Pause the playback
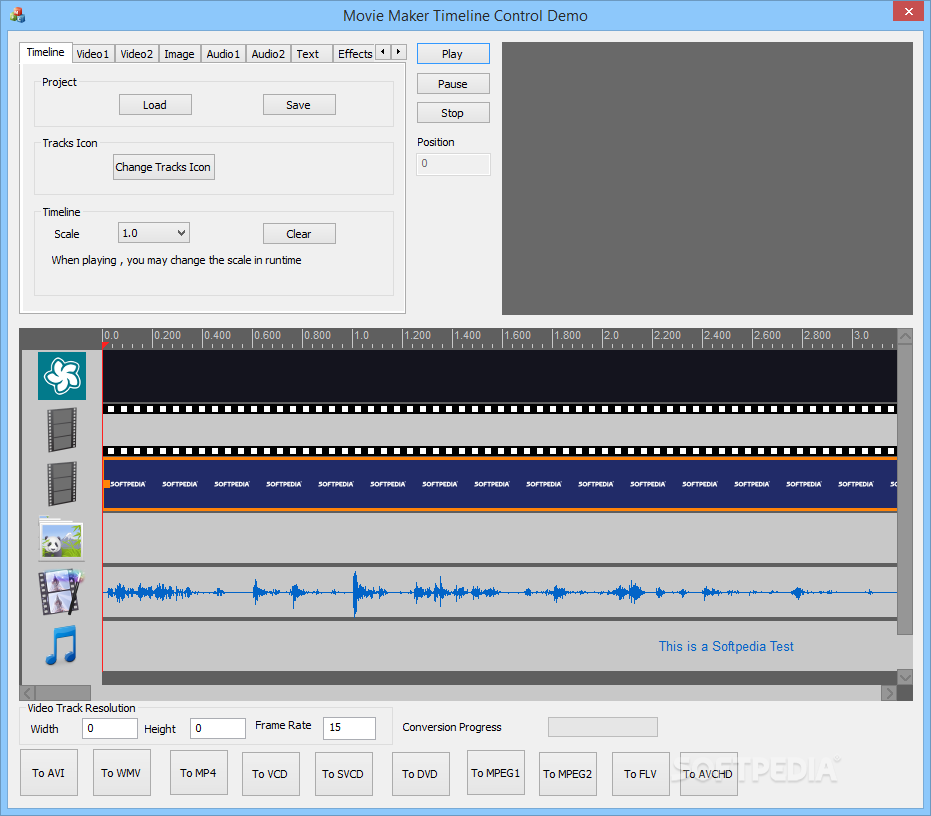Screen dimensions: 931x816 point(453,84)
